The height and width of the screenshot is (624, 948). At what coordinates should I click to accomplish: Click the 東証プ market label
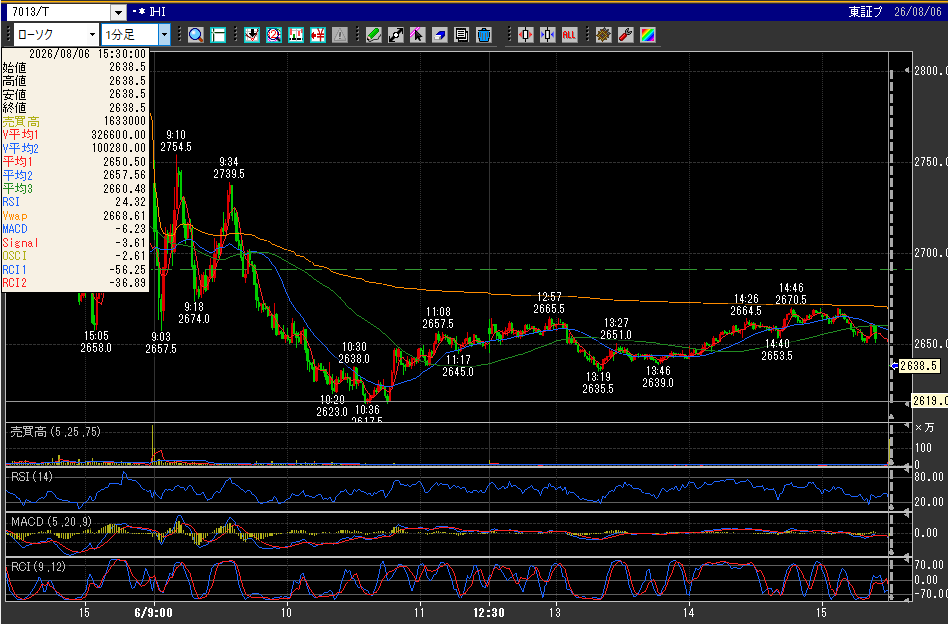[x=866, y=12]
